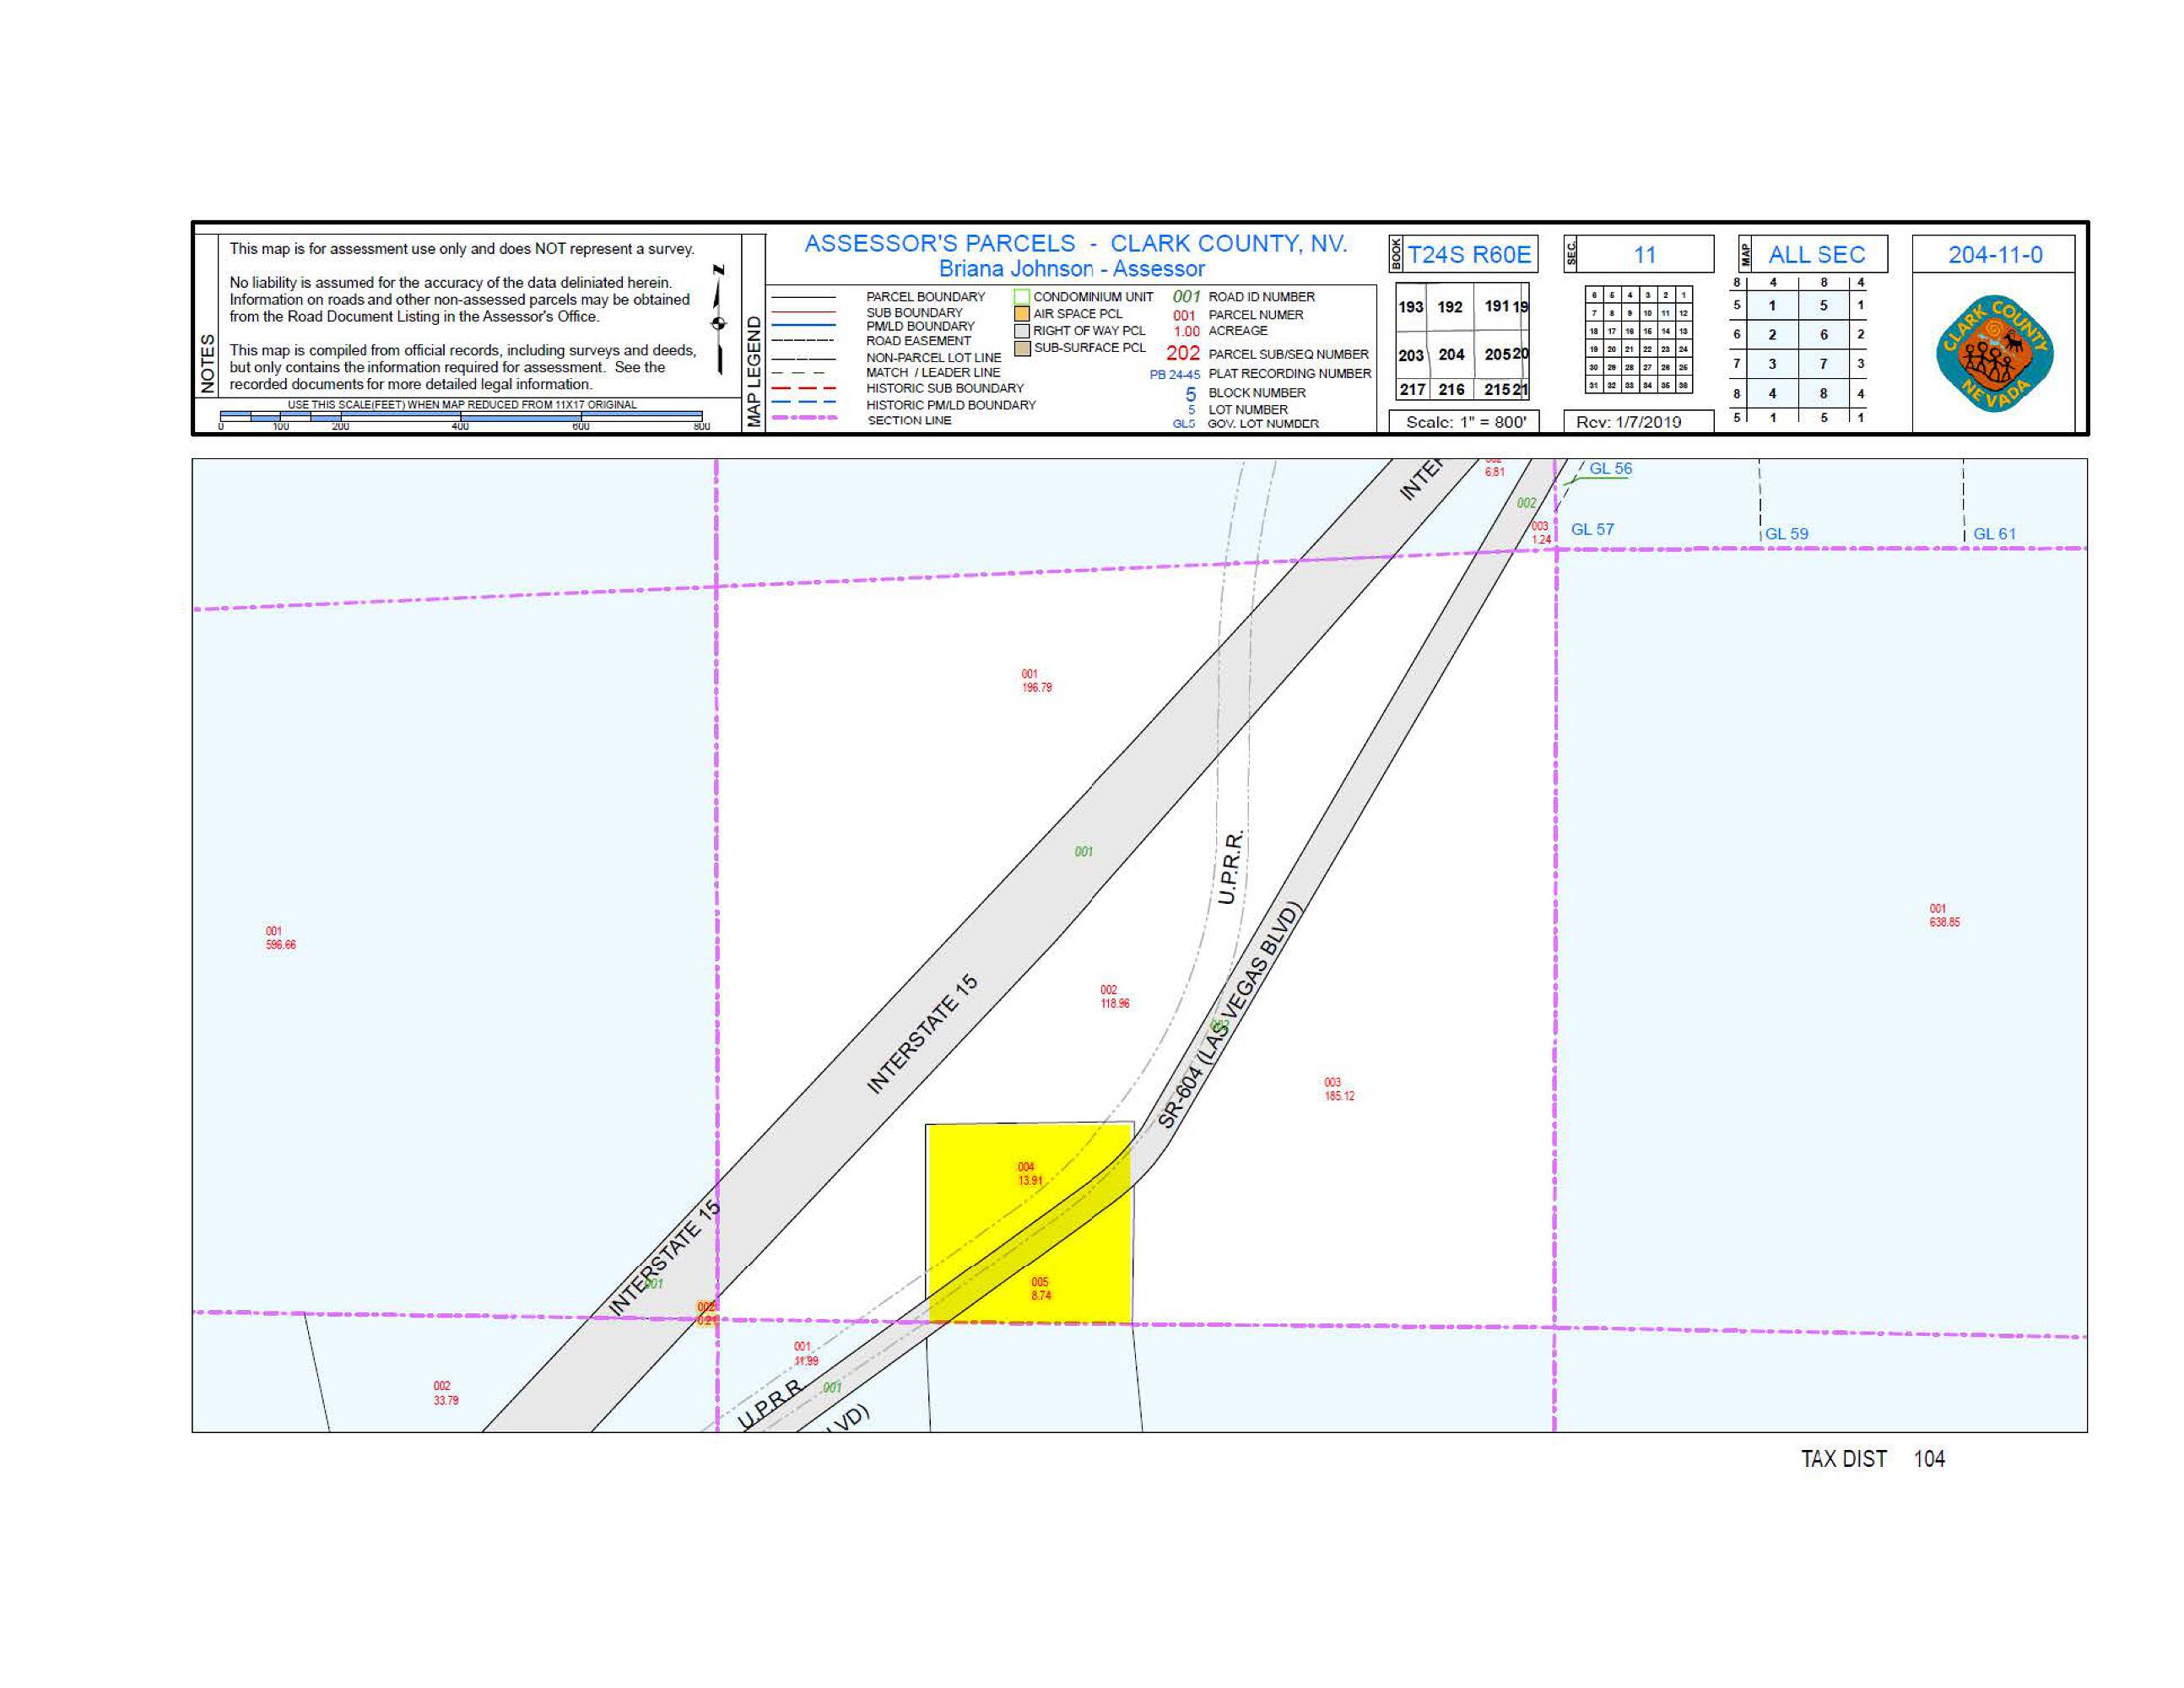This screenshot has height=1688, width=2184.
Task: Click the ALL SEC map field
Action: click(x=1816, y=255)
